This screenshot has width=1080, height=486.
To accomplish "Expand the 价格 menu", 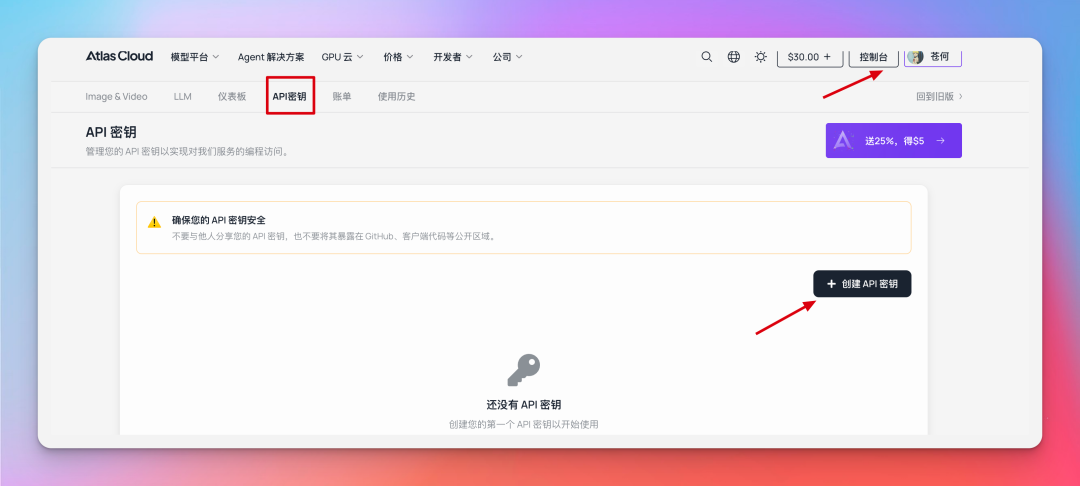I will (x=397, y=57).
